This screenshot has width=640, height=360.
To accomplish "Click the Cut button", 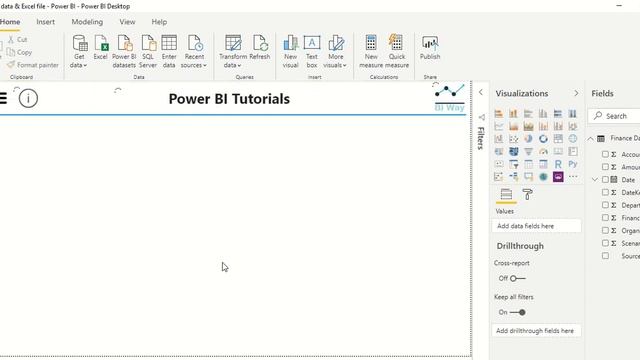I will (18, 40).
